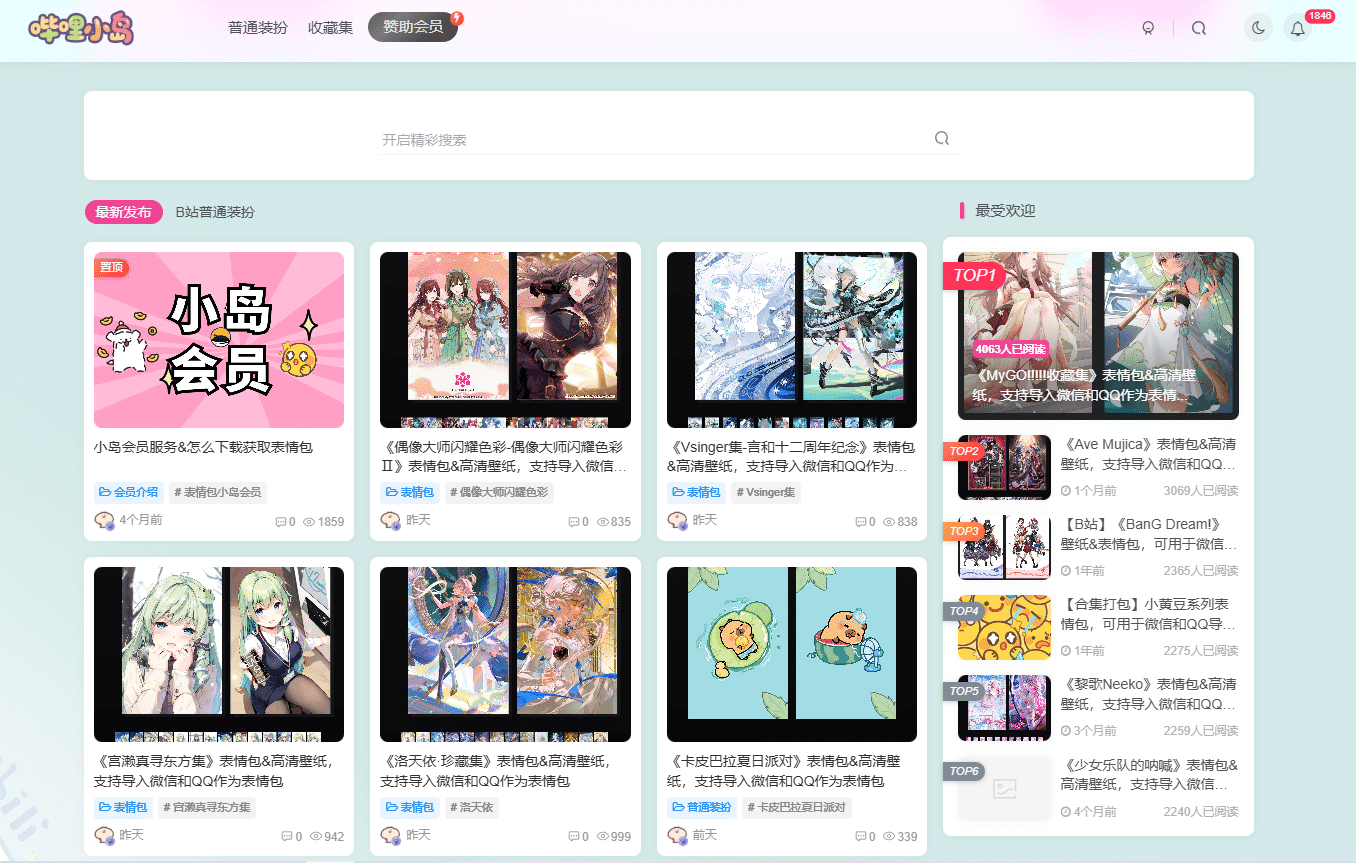Viewport: 1356px width, 863px height.
Task: Click author avatar on 前天 post
Action: pos(678,835)
